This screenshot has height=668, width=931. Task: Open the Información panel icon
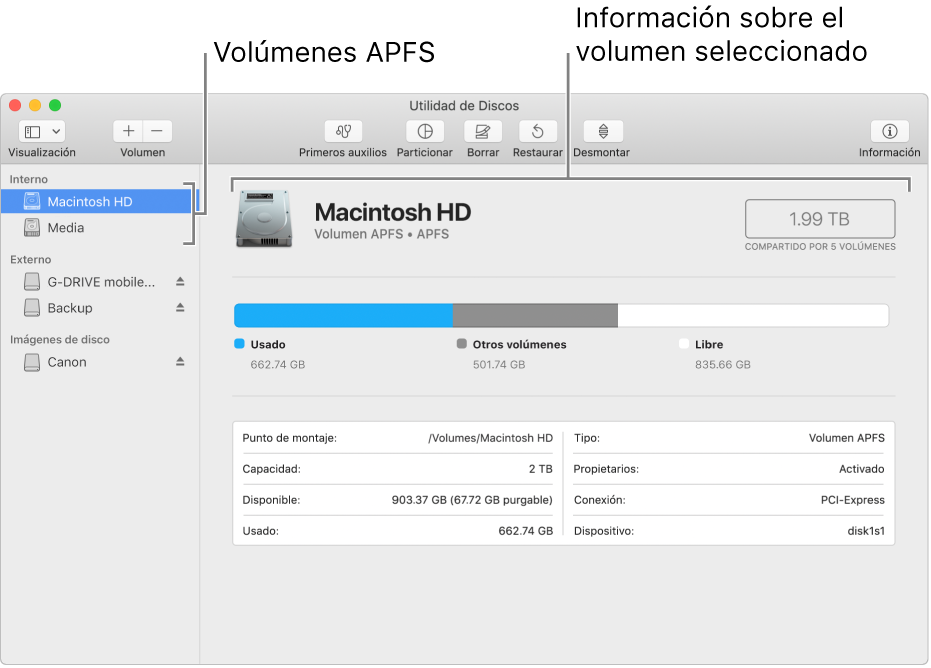click(889, 131)
